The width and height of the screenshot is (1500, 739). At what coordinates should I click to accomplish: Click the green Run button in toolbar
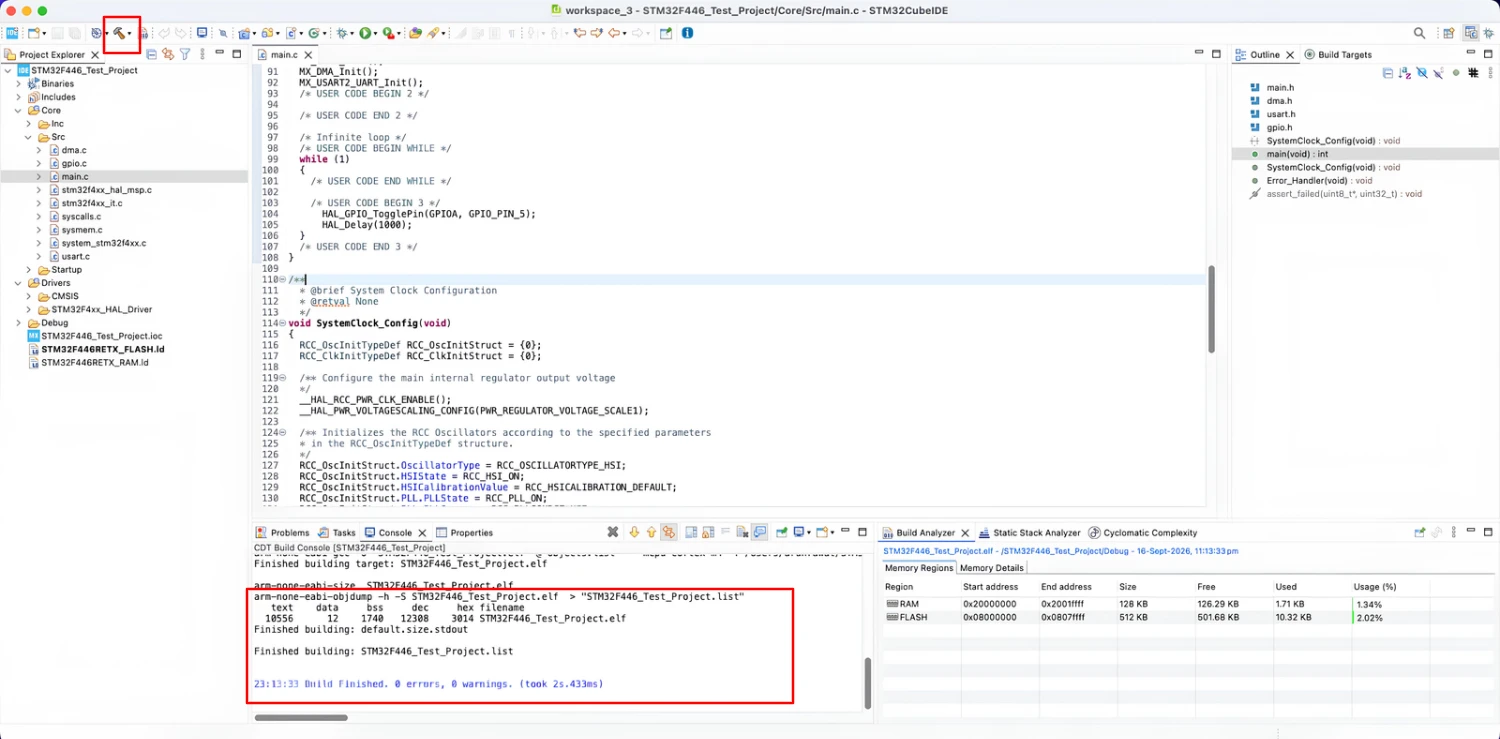tap(365, 33)
